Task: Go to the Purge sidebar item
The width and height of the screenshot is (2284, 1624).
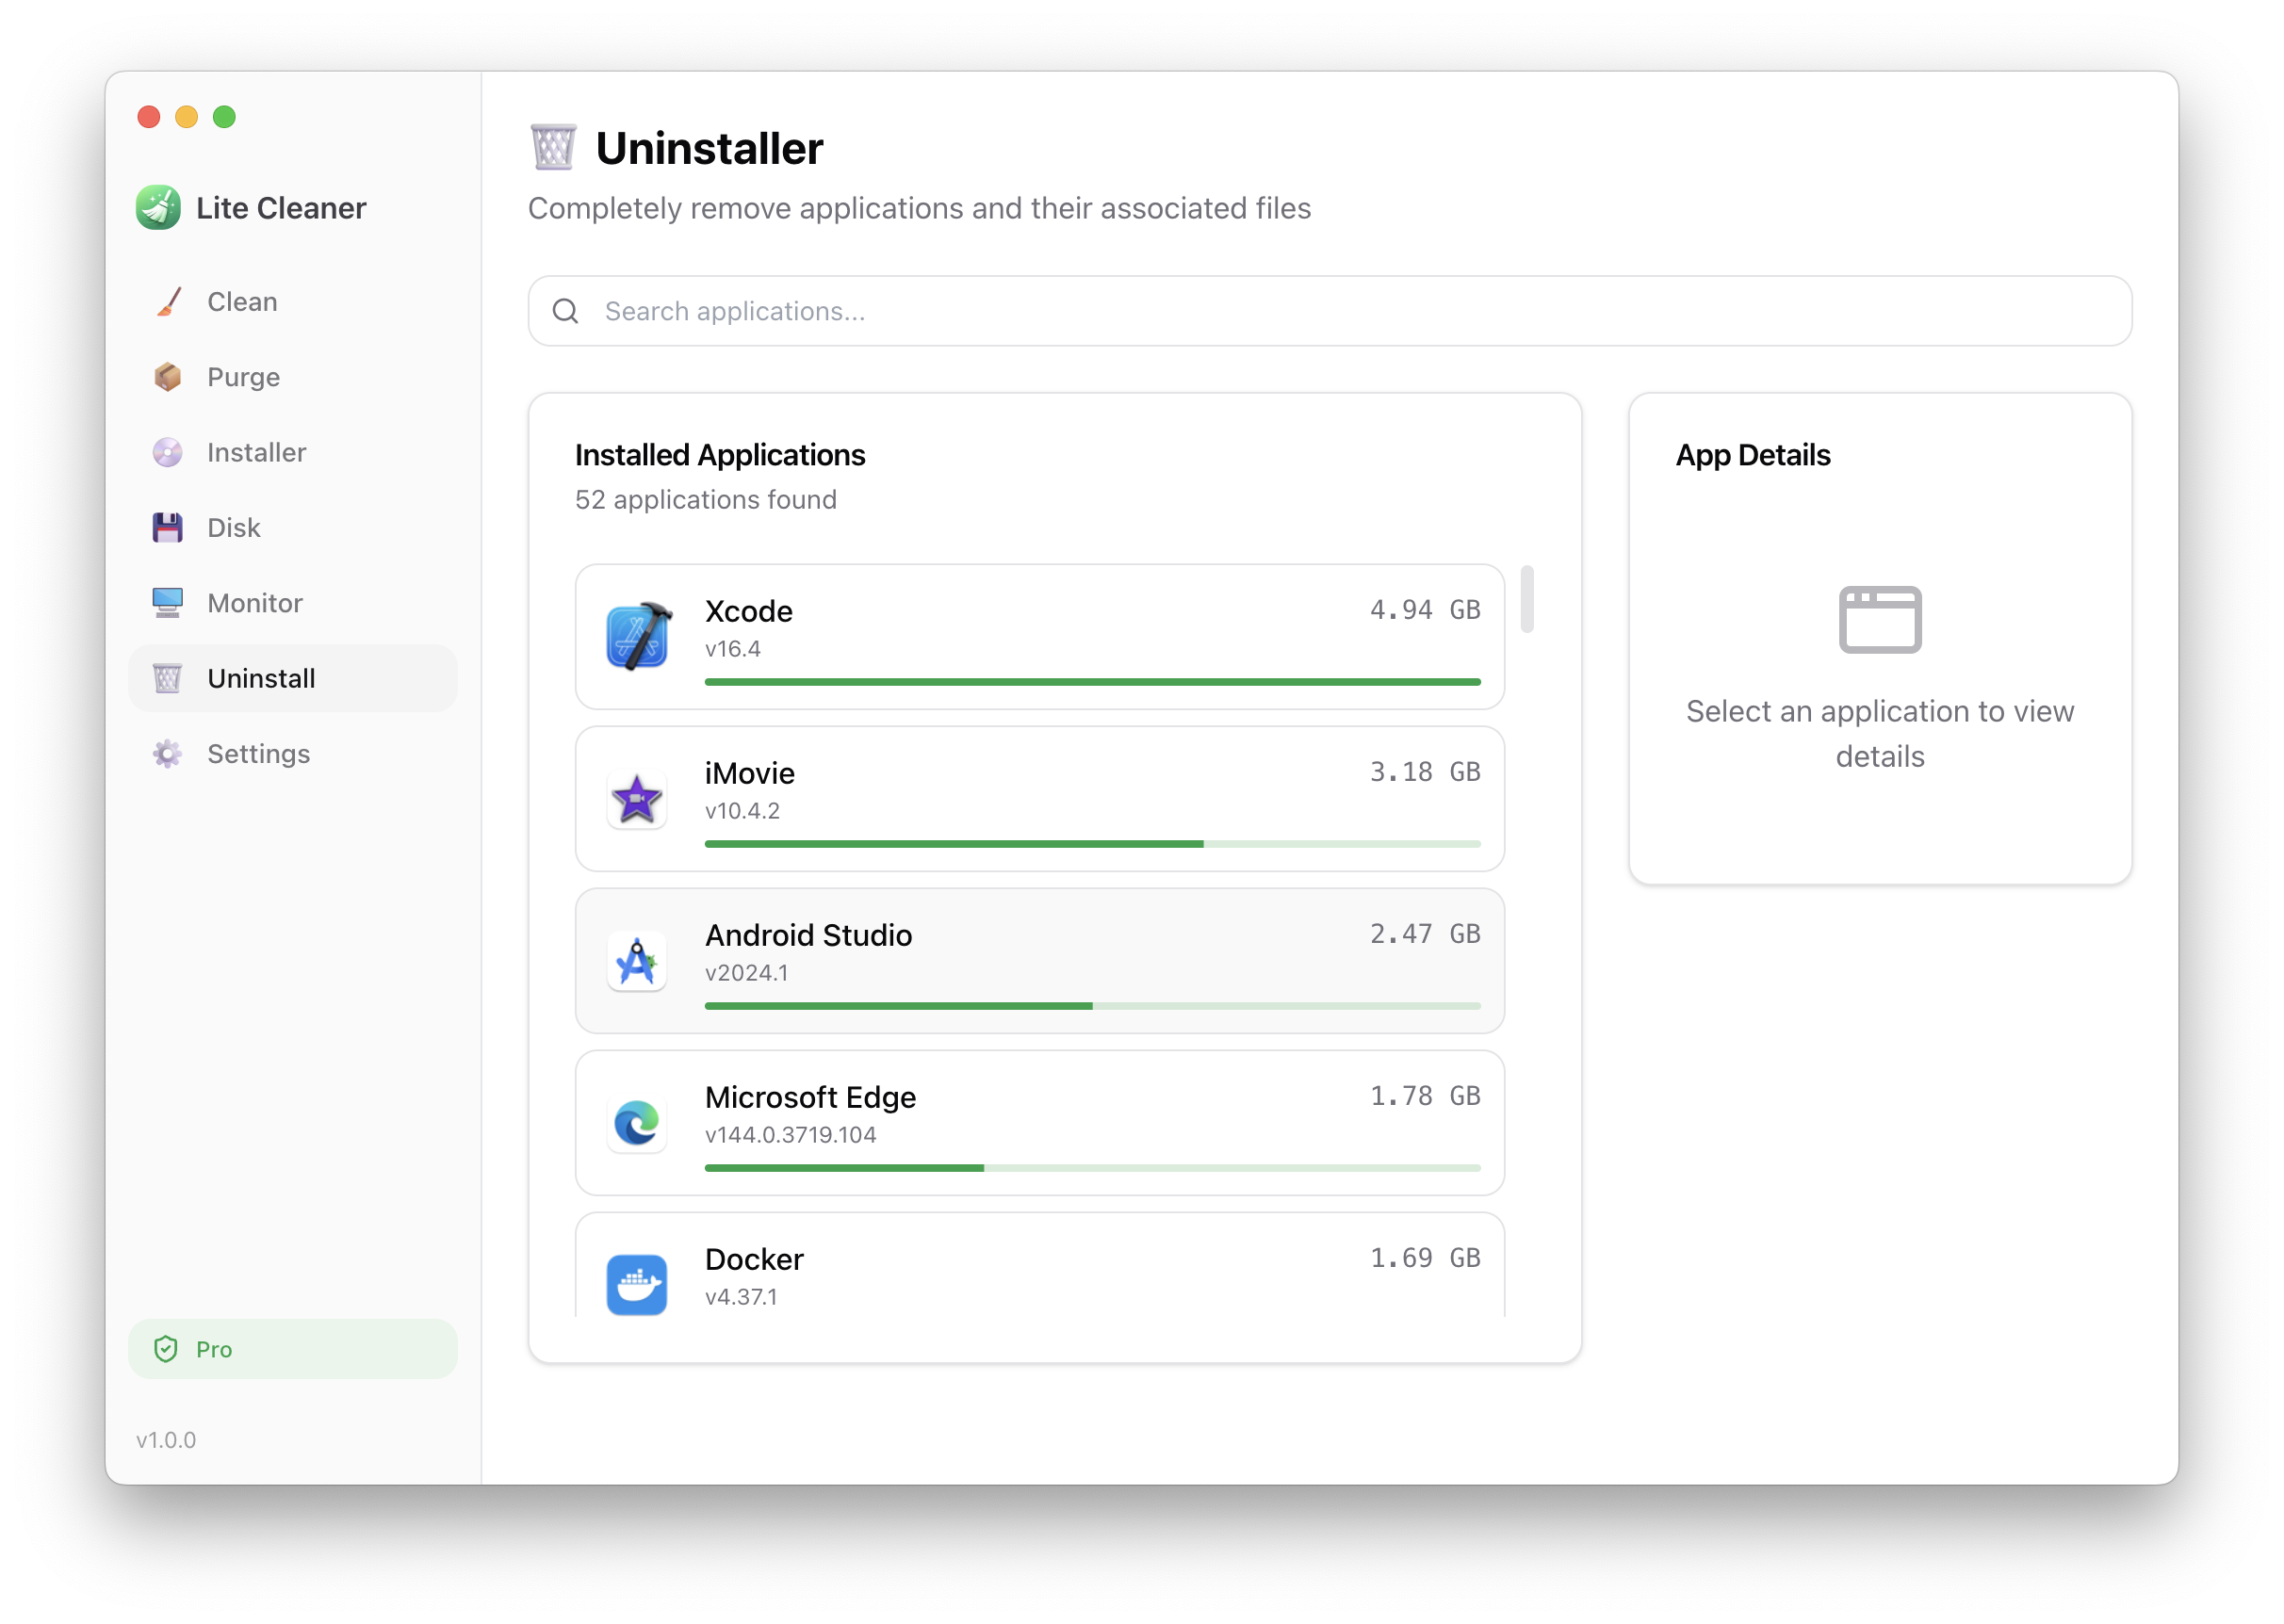Action: pyautogui.click(x=243, y=377)
